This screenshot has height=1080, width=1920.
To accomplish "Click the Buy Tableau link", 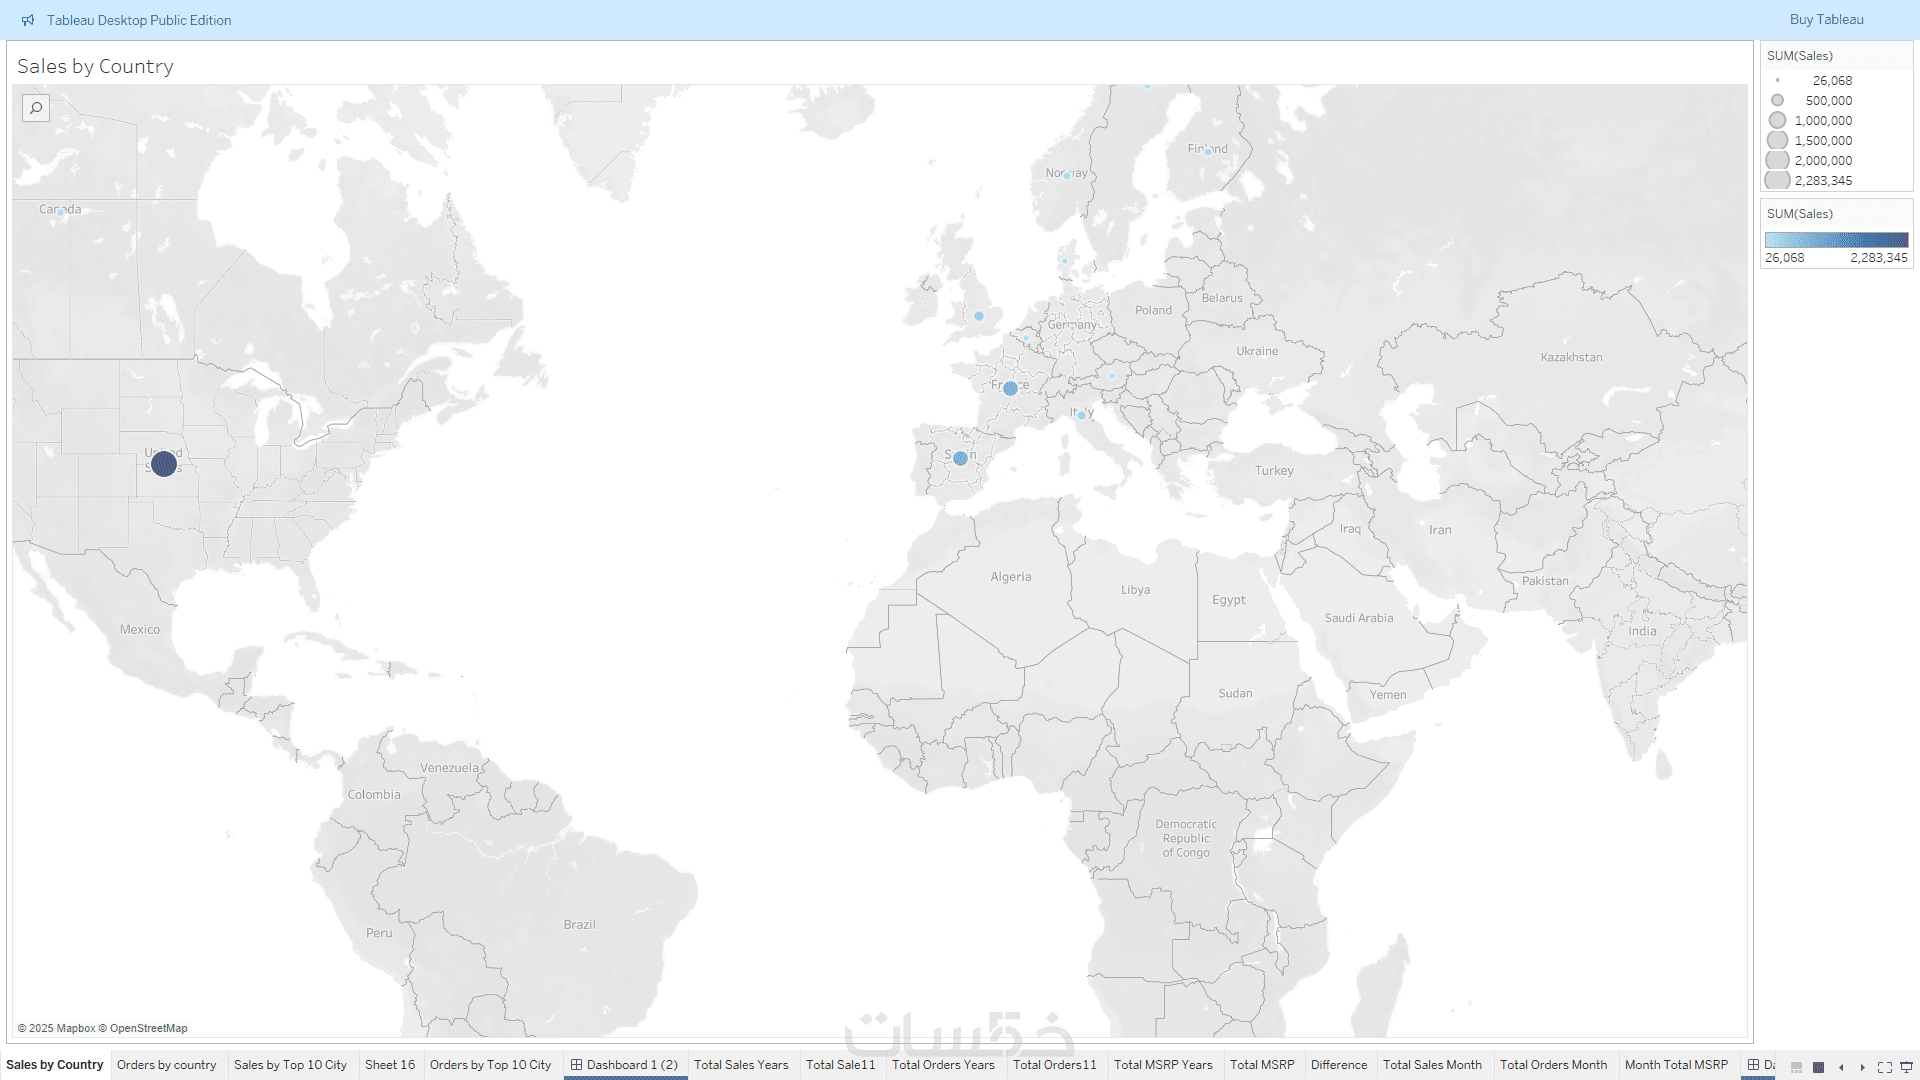I will (x=1826, y=20).
